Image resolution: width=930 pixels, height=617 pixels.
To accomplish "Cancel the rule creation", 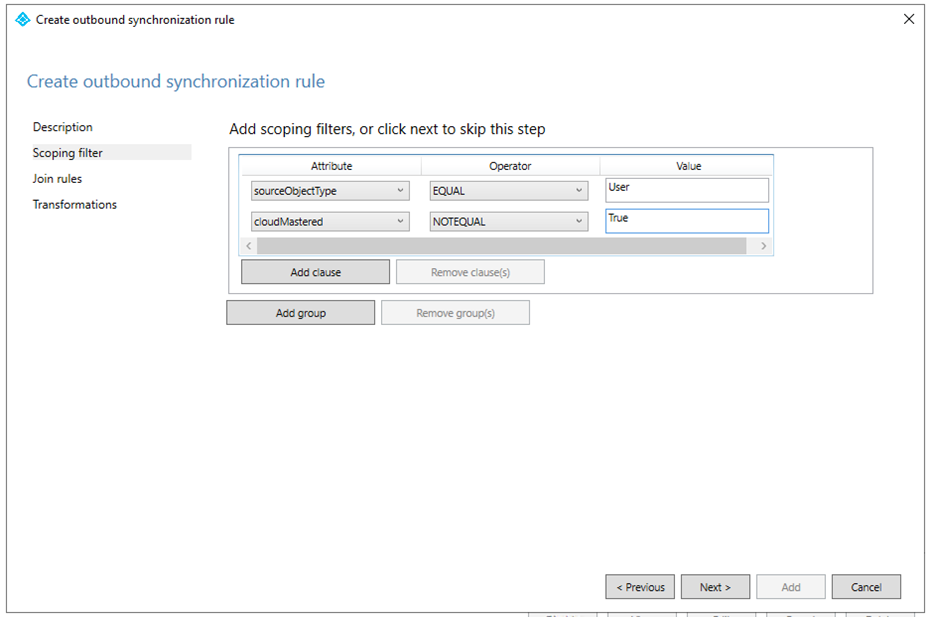I will pyautogui.click(x=866, y=587).
